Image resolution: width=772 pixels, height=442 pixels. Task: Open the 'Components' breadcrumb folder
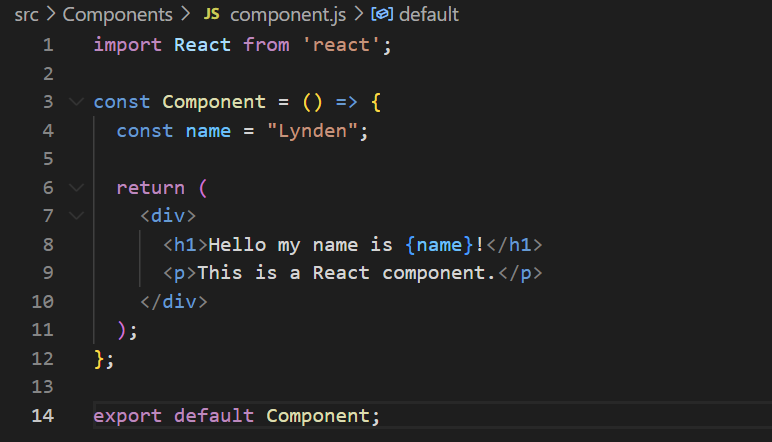point(117,15)
